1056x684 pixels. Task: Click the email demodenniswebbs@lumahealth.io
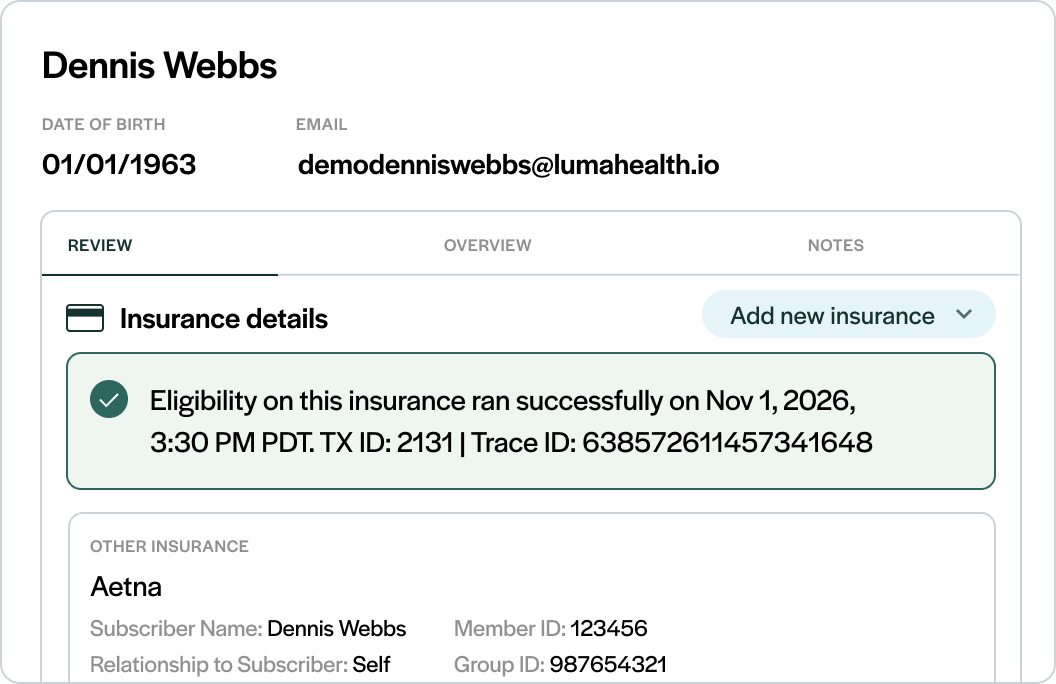508,164
